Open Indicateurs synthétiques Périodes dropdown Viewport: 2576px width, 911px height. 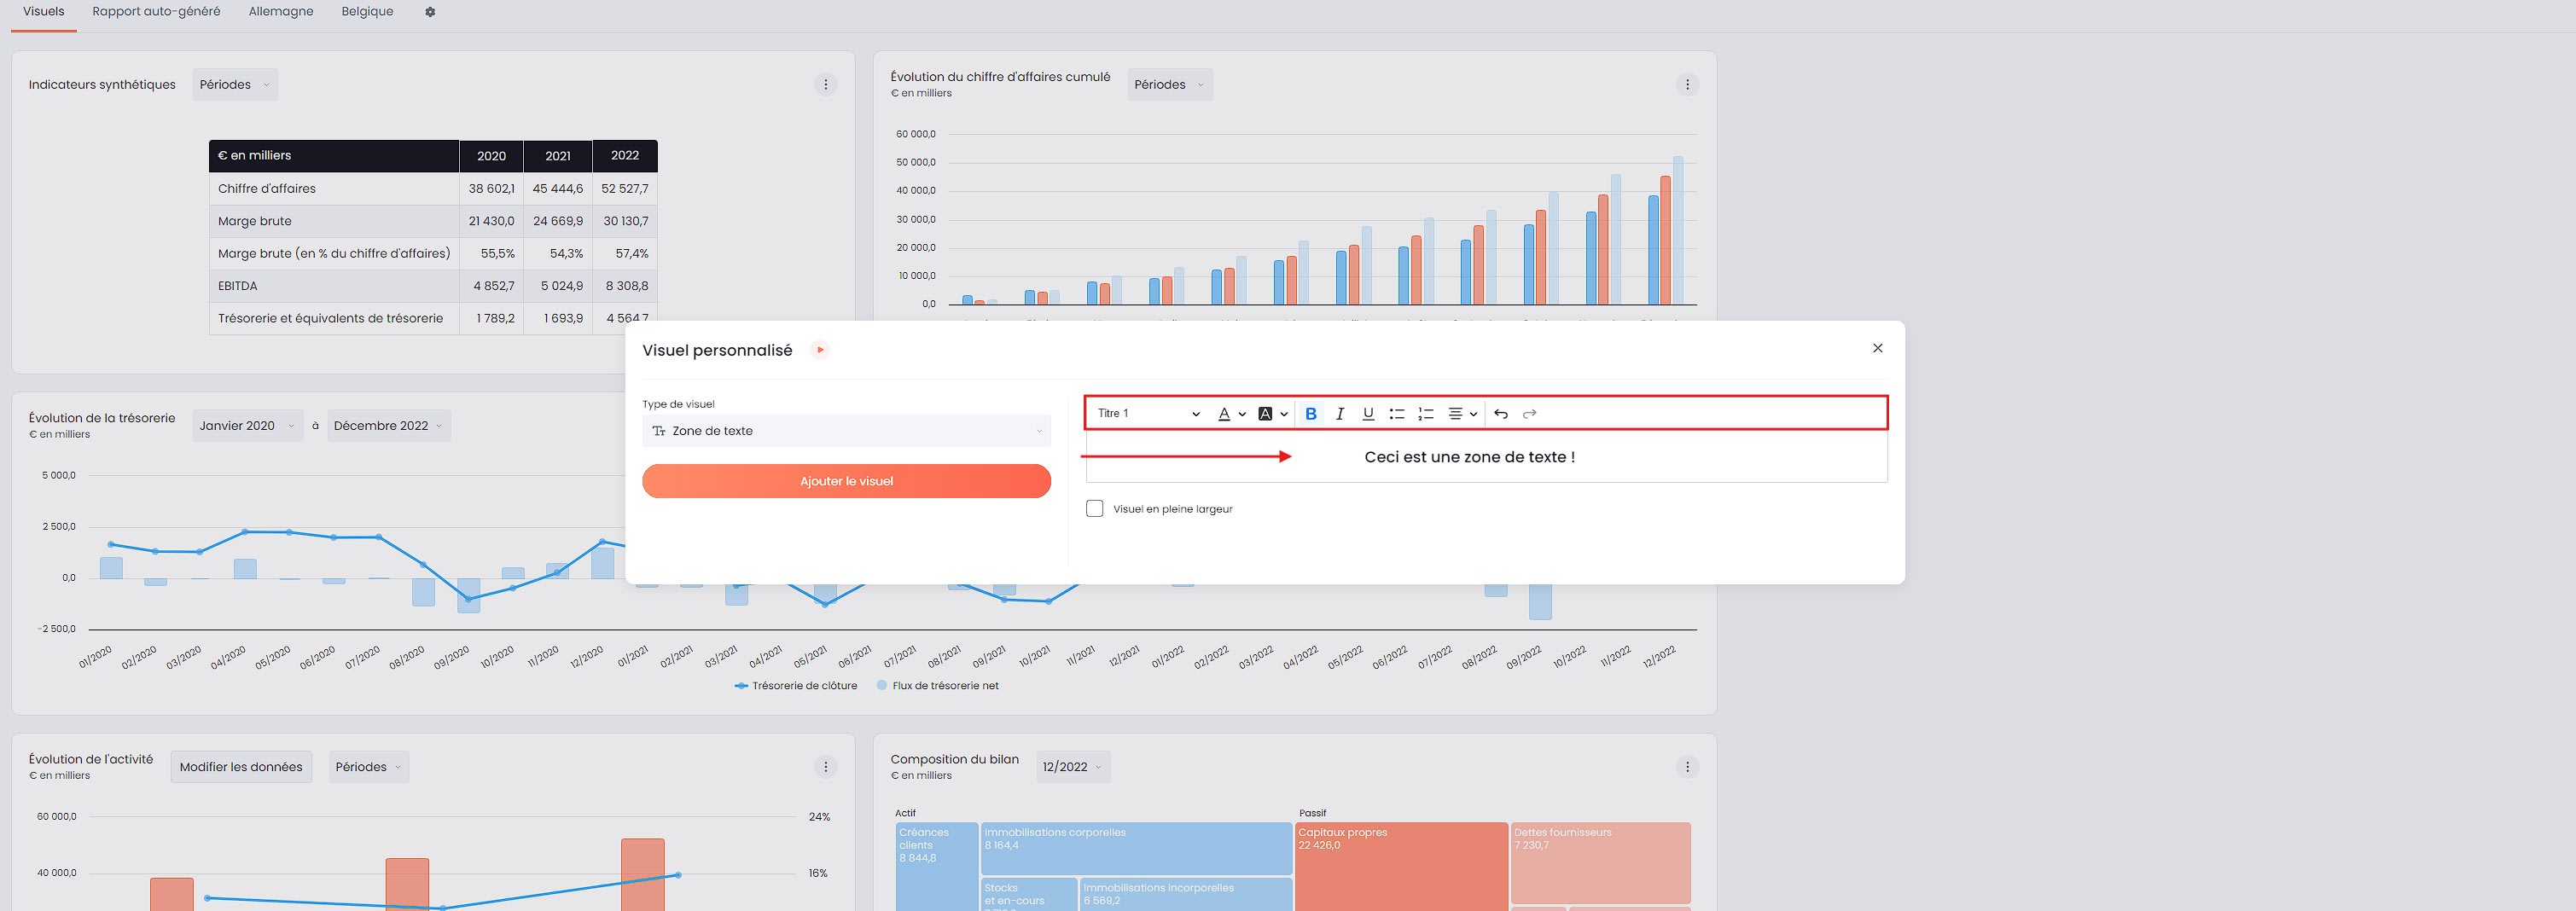pos(235,85)
